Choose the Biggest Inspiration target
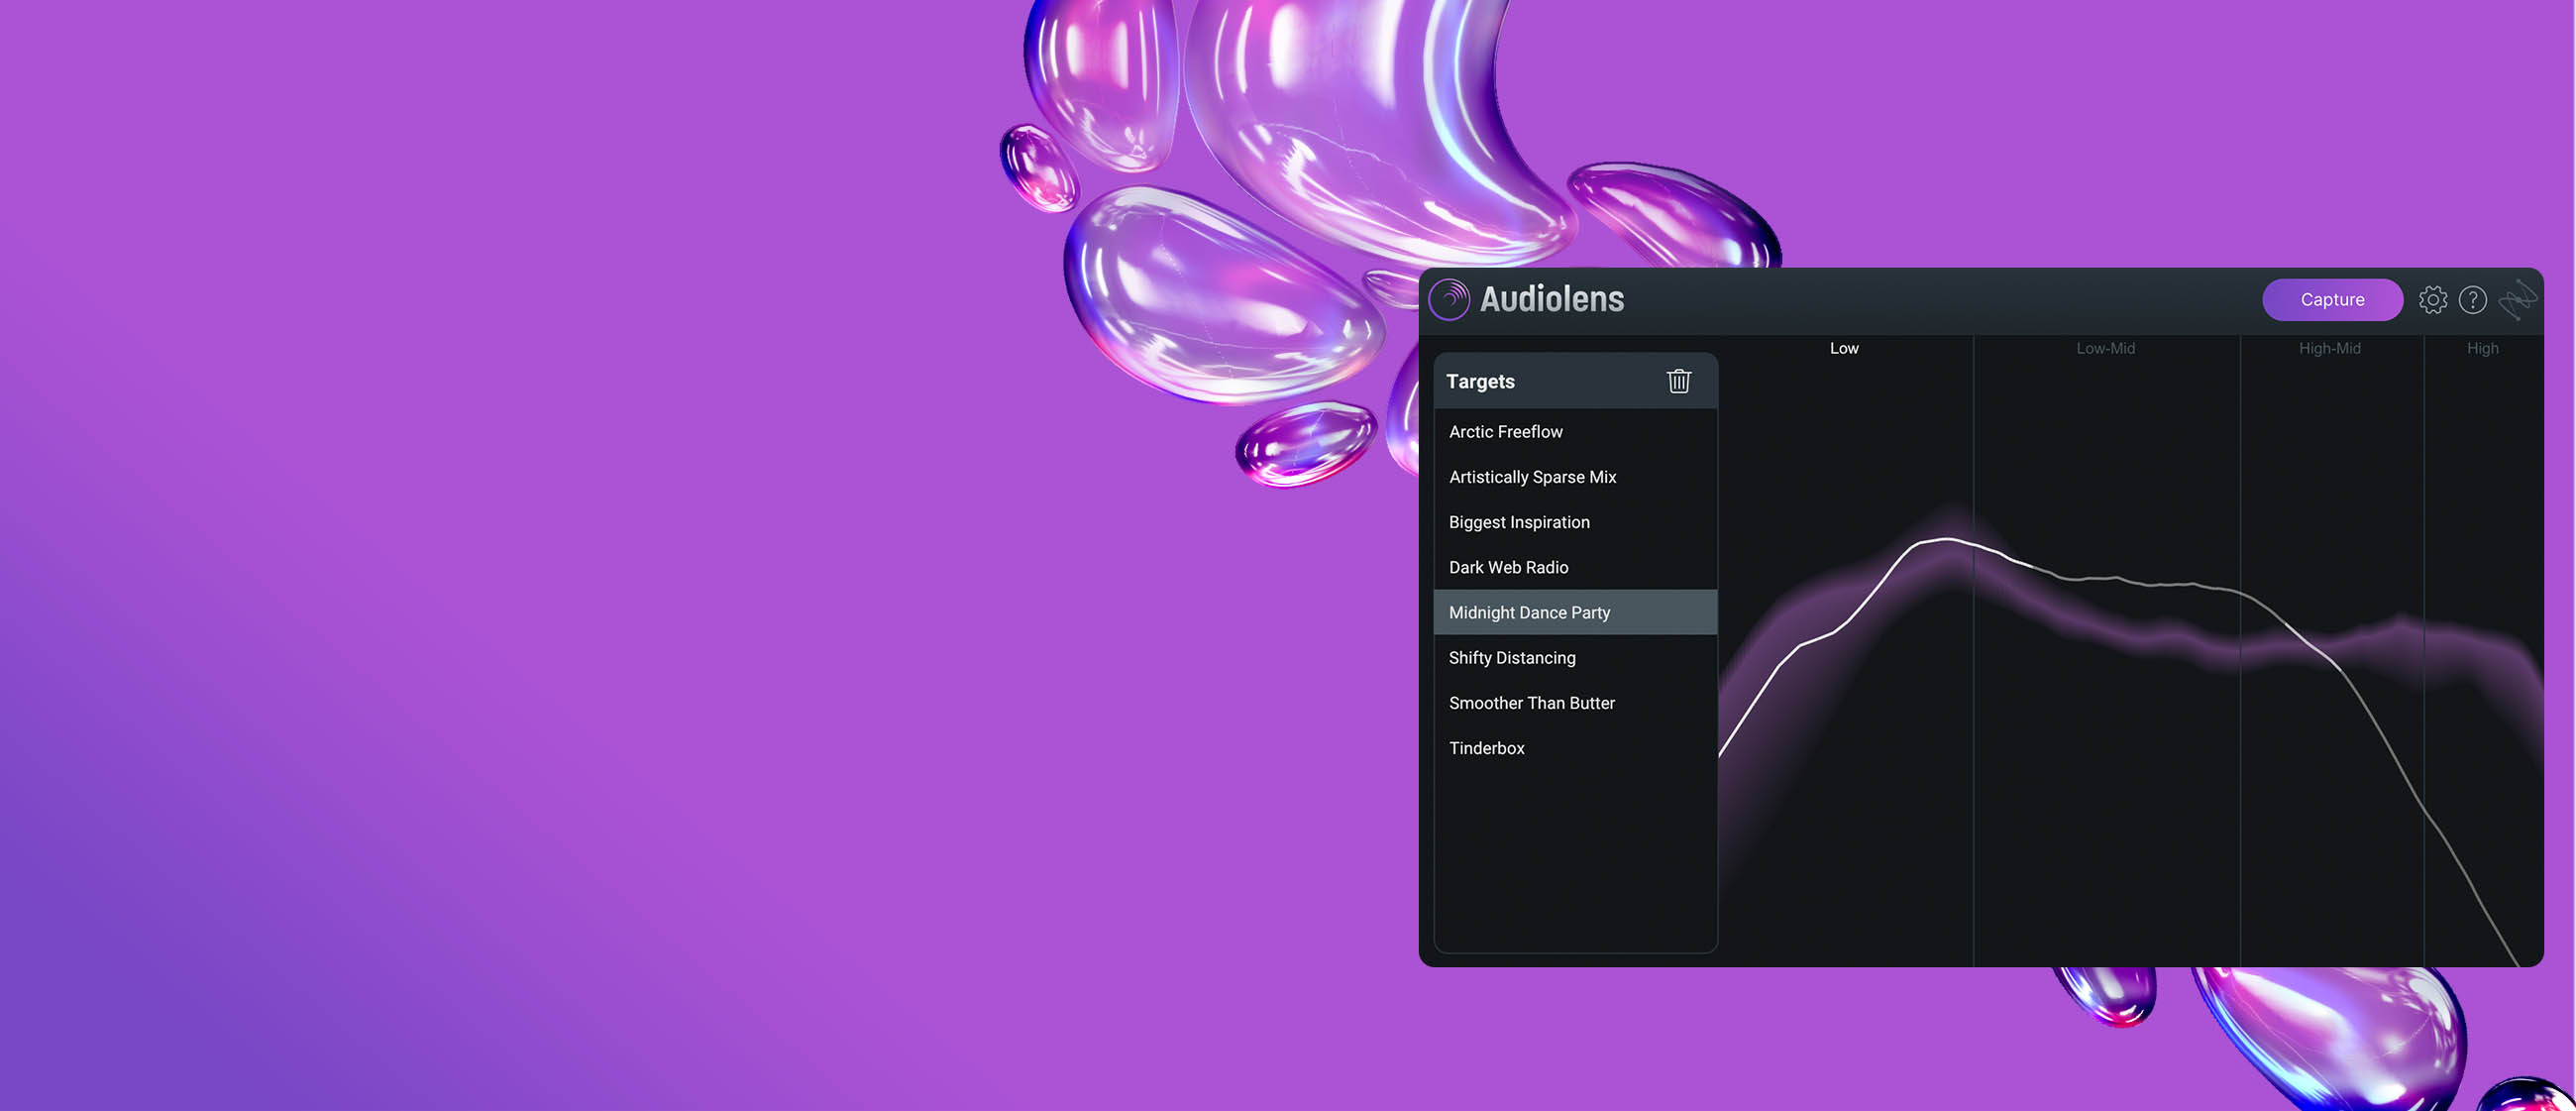This screenshot has height=1111, width=2576. 1575,522
